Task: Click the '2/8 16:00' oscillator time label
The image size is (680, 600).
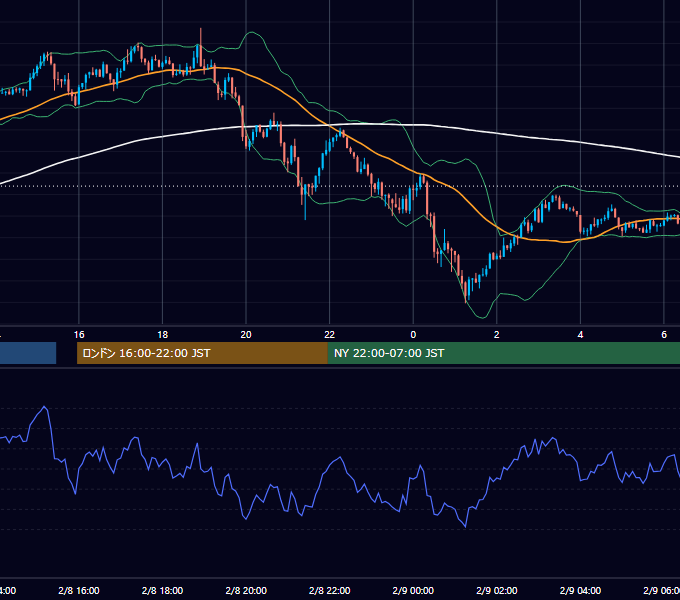Action: point(79,590)
